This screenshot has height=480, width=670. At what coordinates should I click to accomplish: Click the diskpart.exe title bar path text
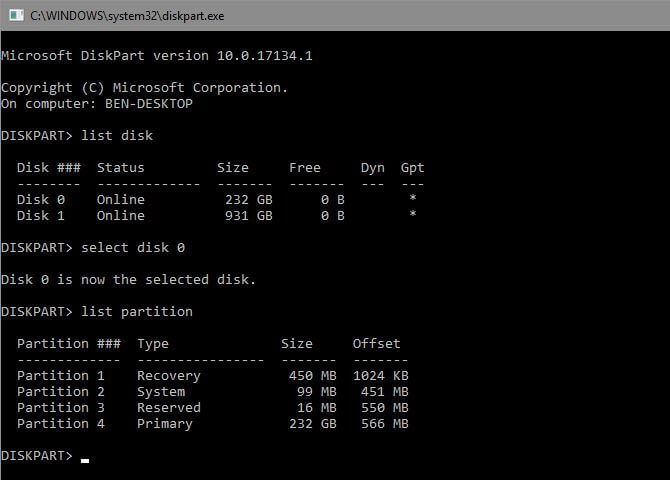pyautogui.click(x=129, y=15)
